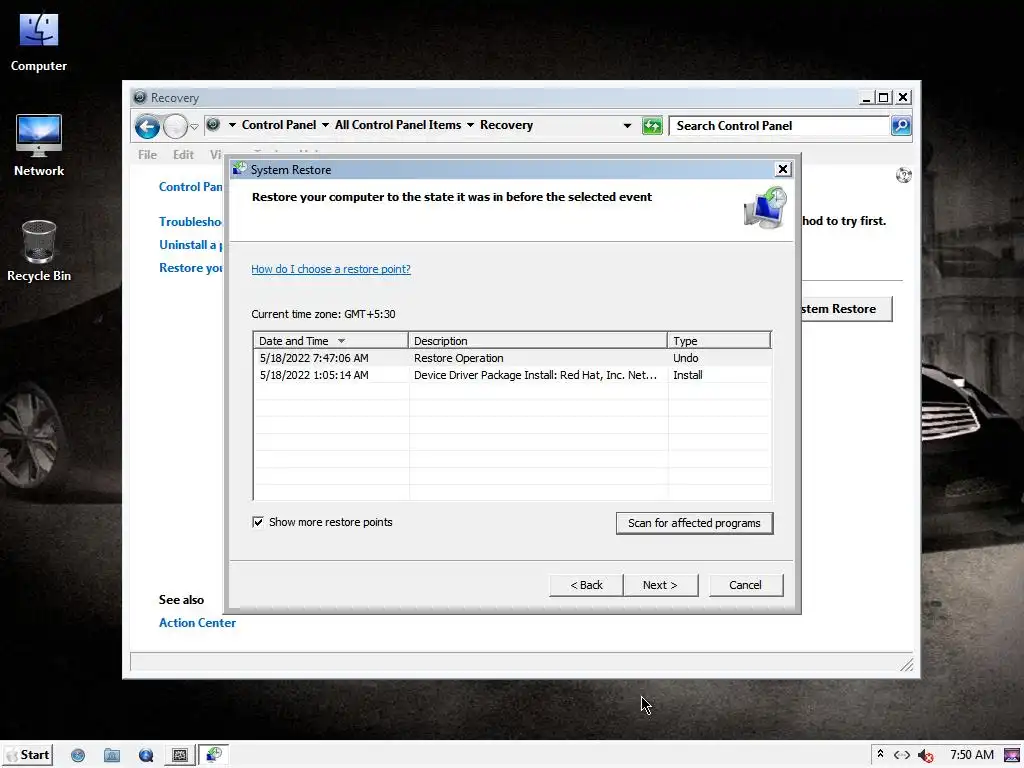Open the Edit menu in Recovery window
This screenshot has height=768, width=1024.
coord(184,155)
